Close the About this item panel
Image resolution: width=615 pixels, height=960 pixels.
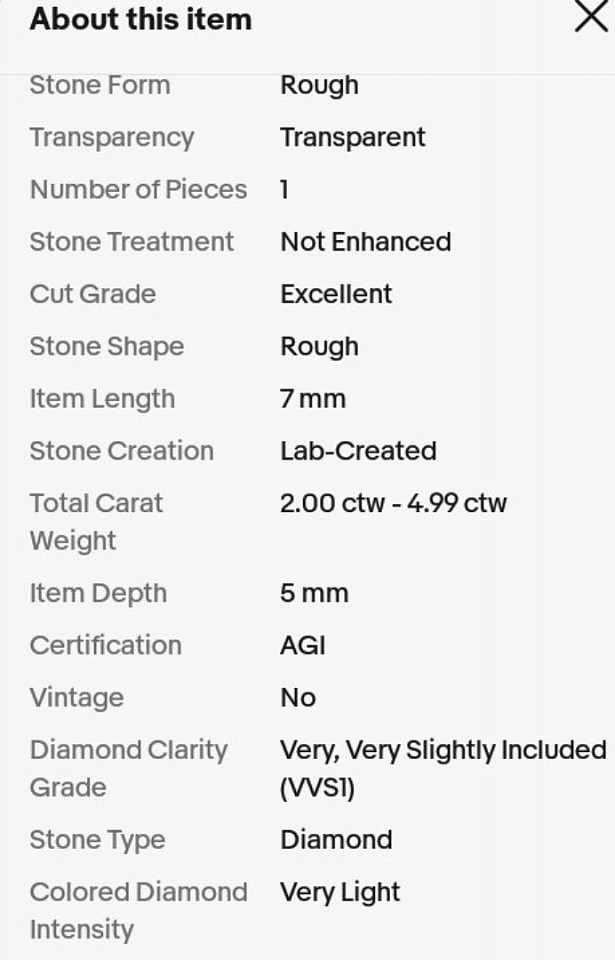[591, 17]
